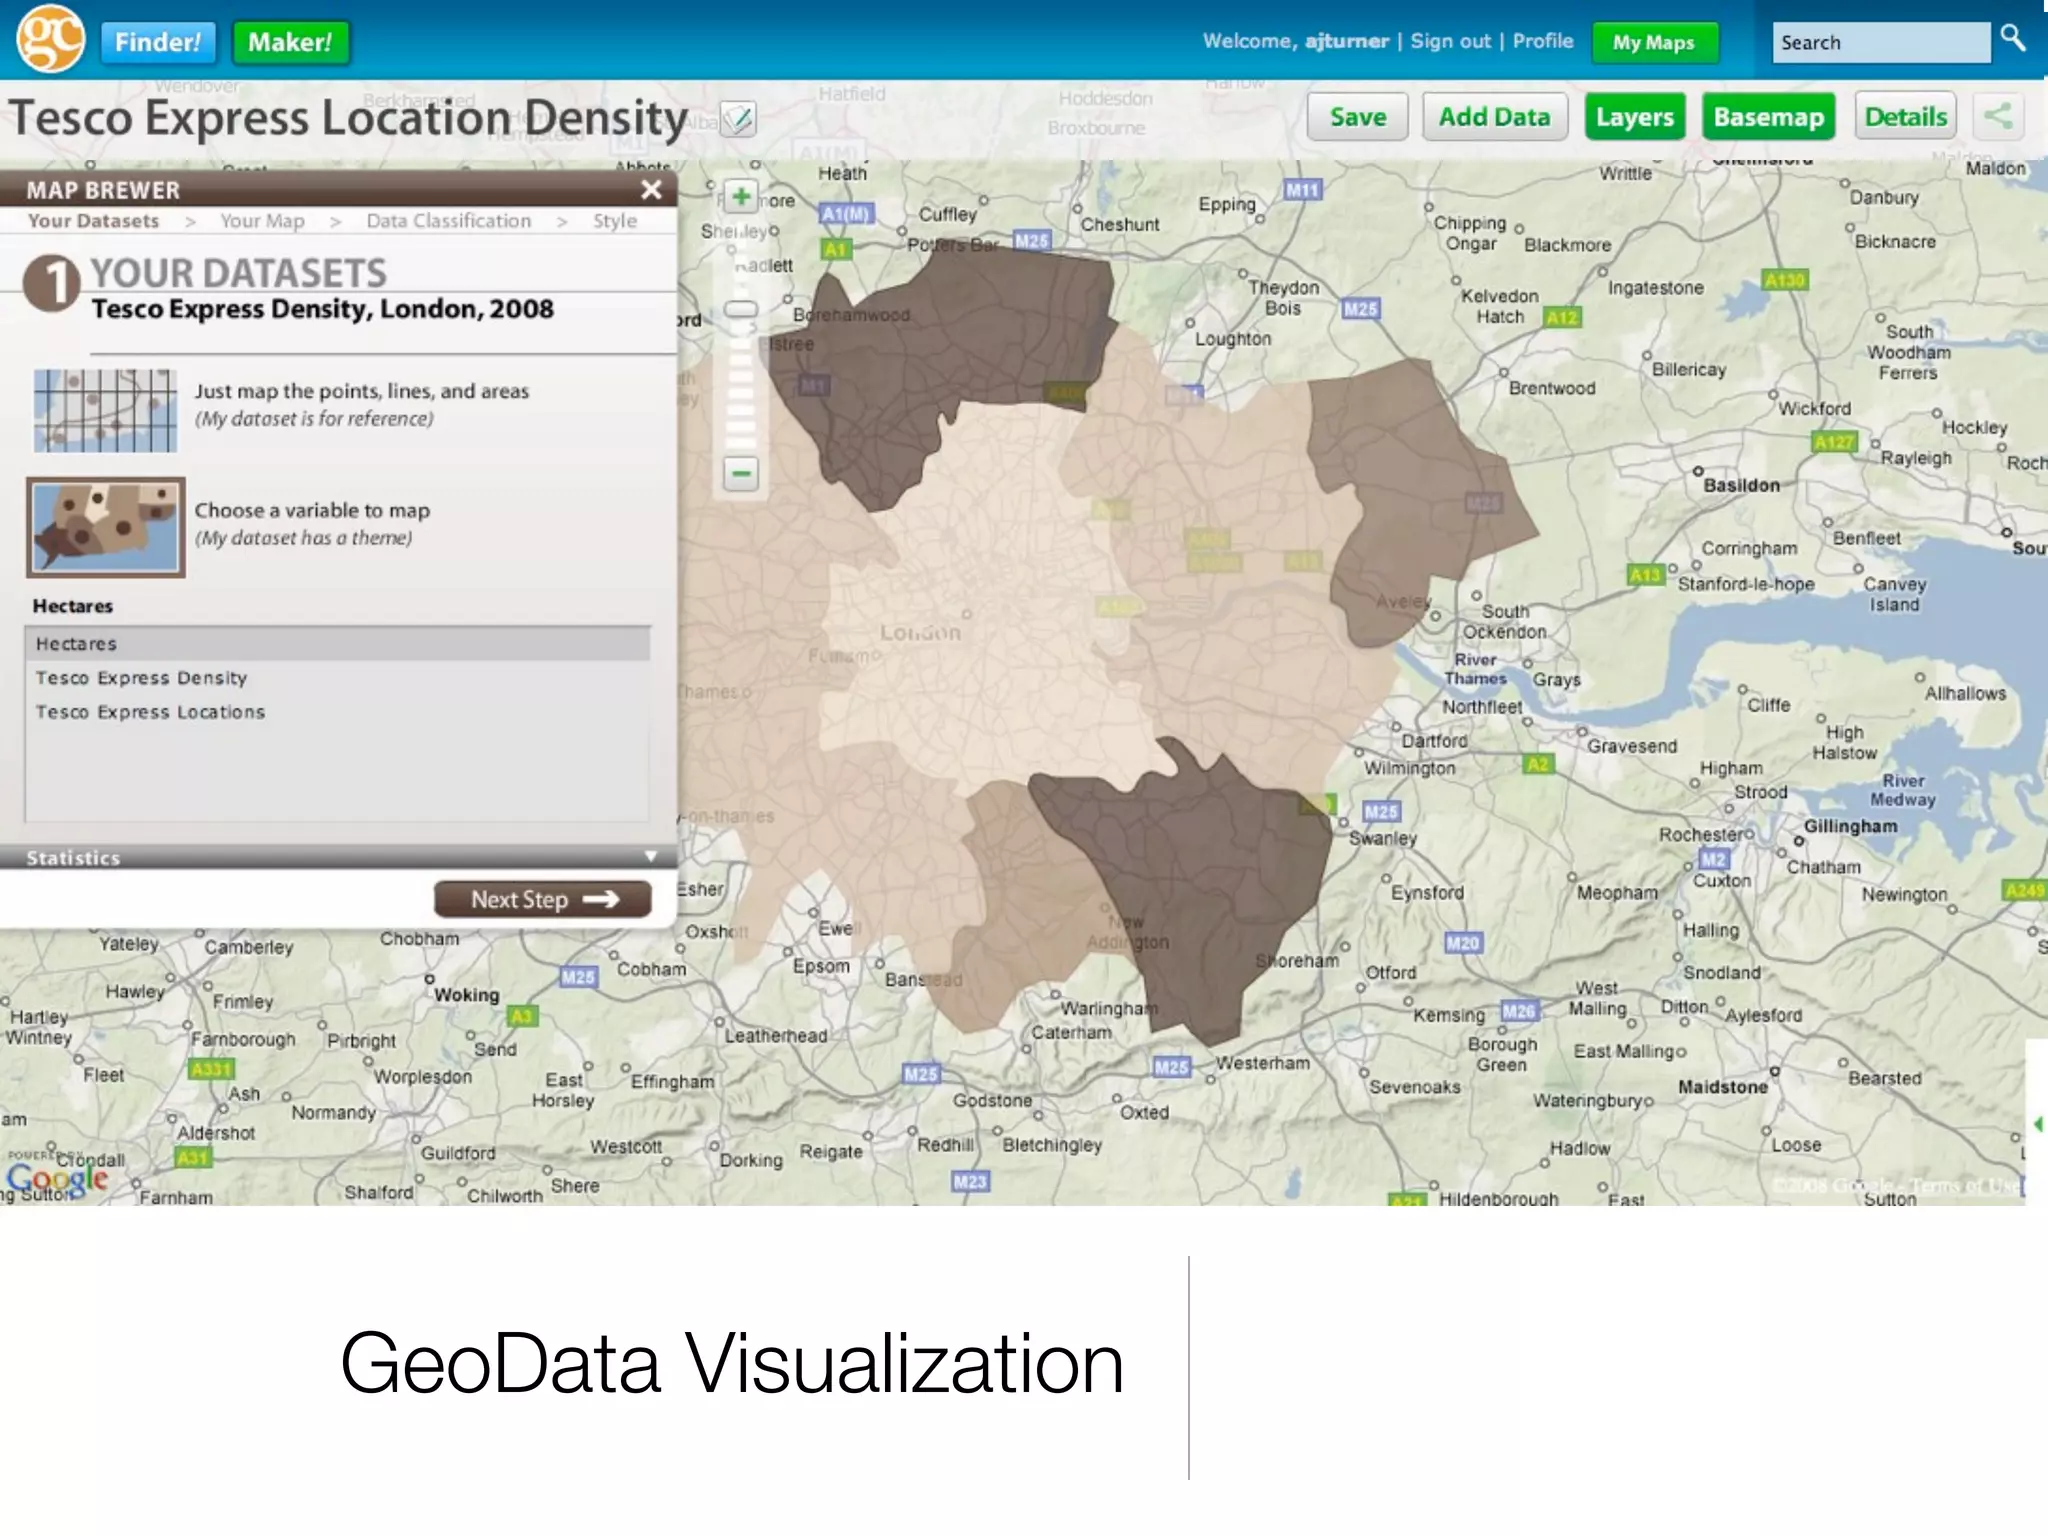Image resolution: width=2048 pixels, height=1536 pixels.
Task: Expand the Statistics section arrow
Action: pos(651,856)
